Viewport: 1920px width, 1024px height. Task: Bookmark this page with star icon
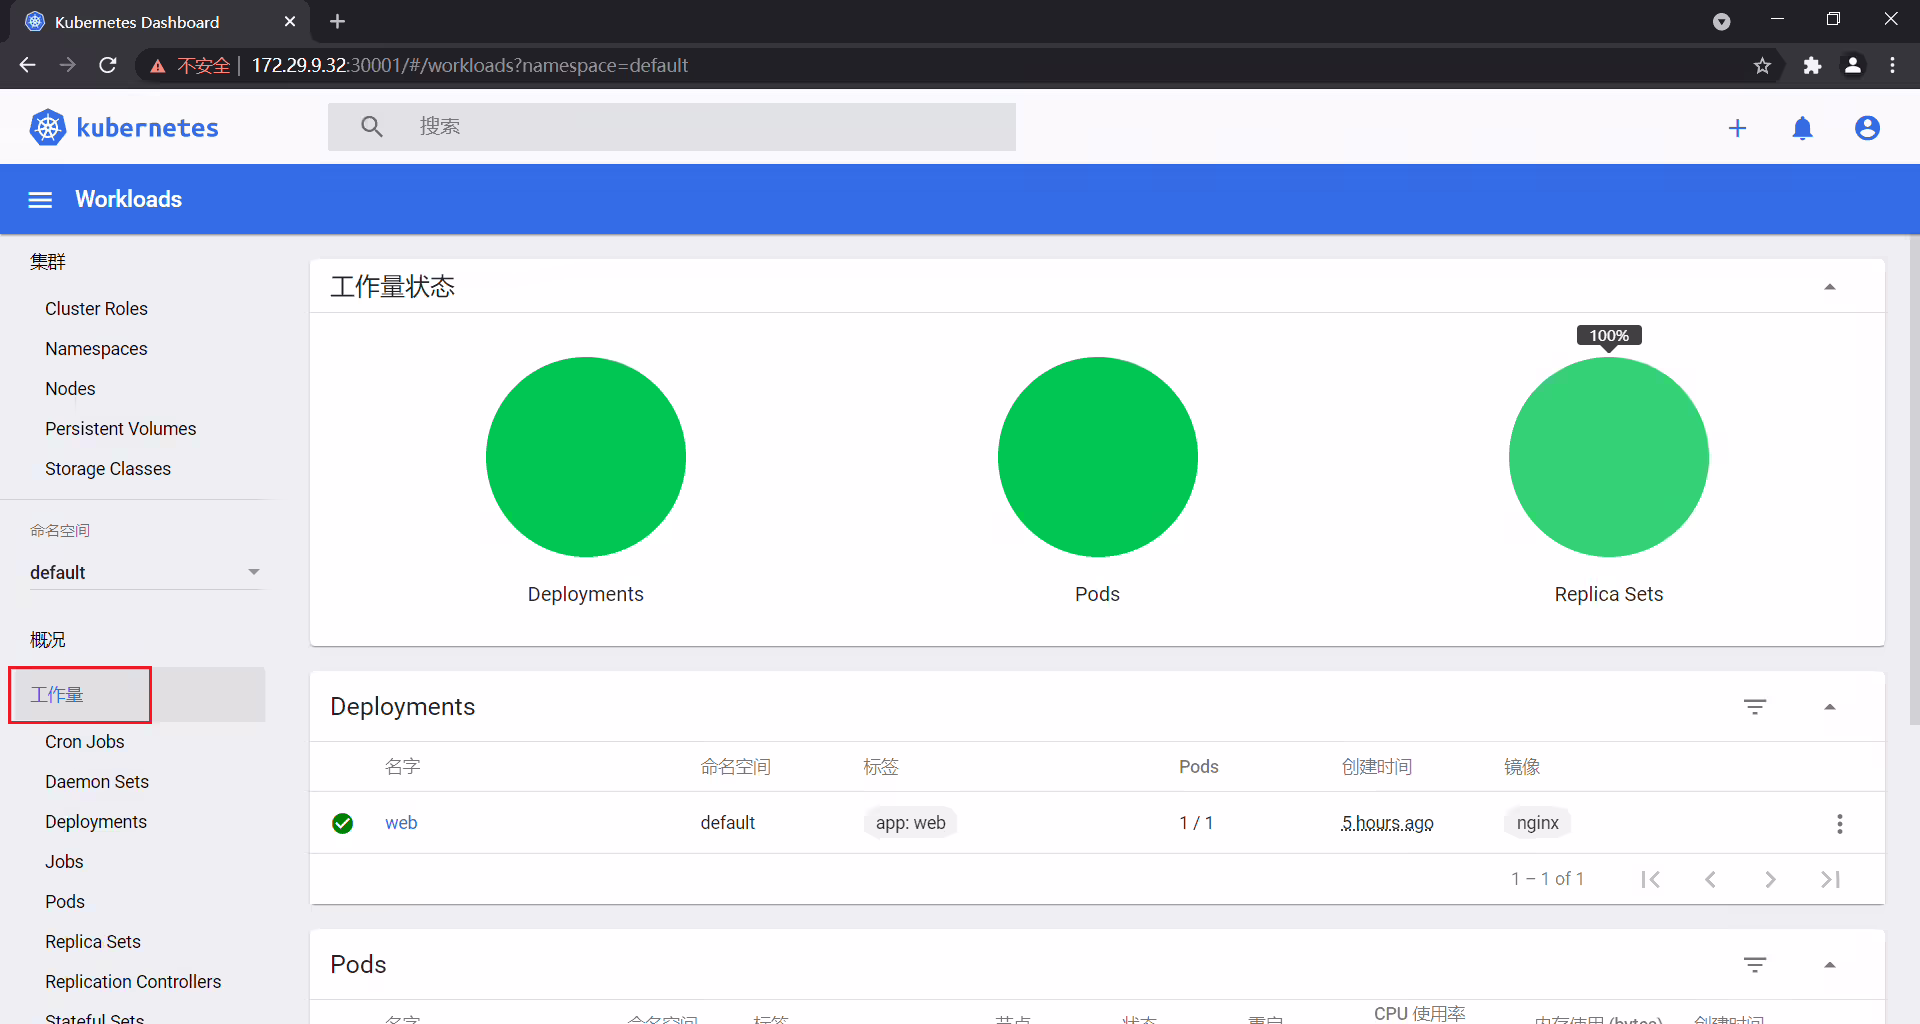click(x=1762, y=65)
